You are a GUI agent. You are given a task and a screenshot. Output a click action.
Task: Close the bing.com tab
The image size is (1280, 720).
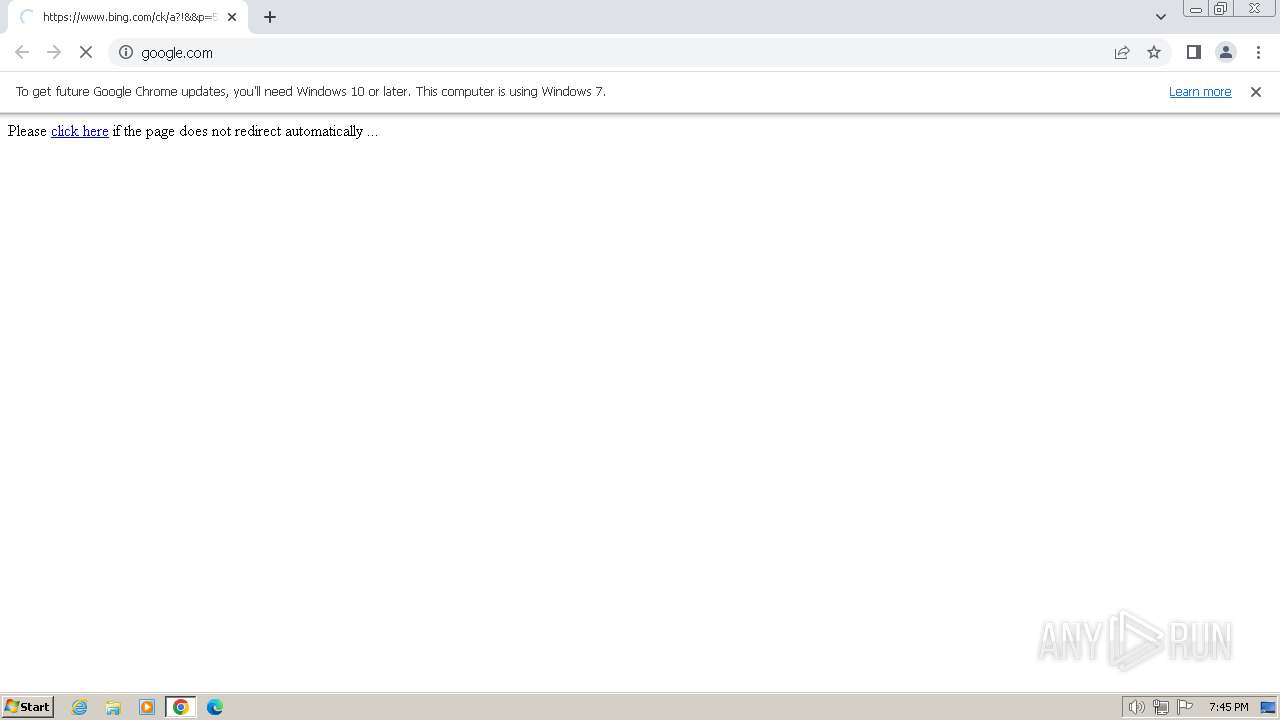(232, 17)
